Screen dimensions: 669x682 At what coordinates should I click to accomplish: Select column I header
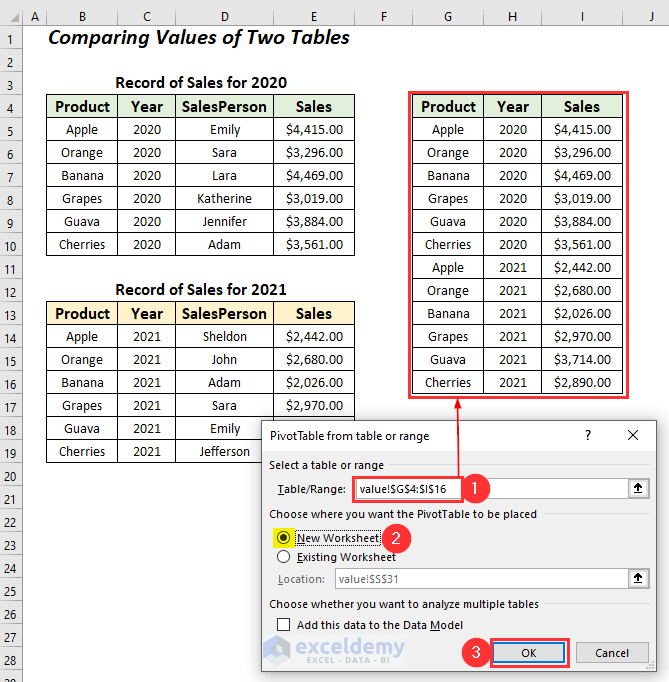[x=582, y=17]
